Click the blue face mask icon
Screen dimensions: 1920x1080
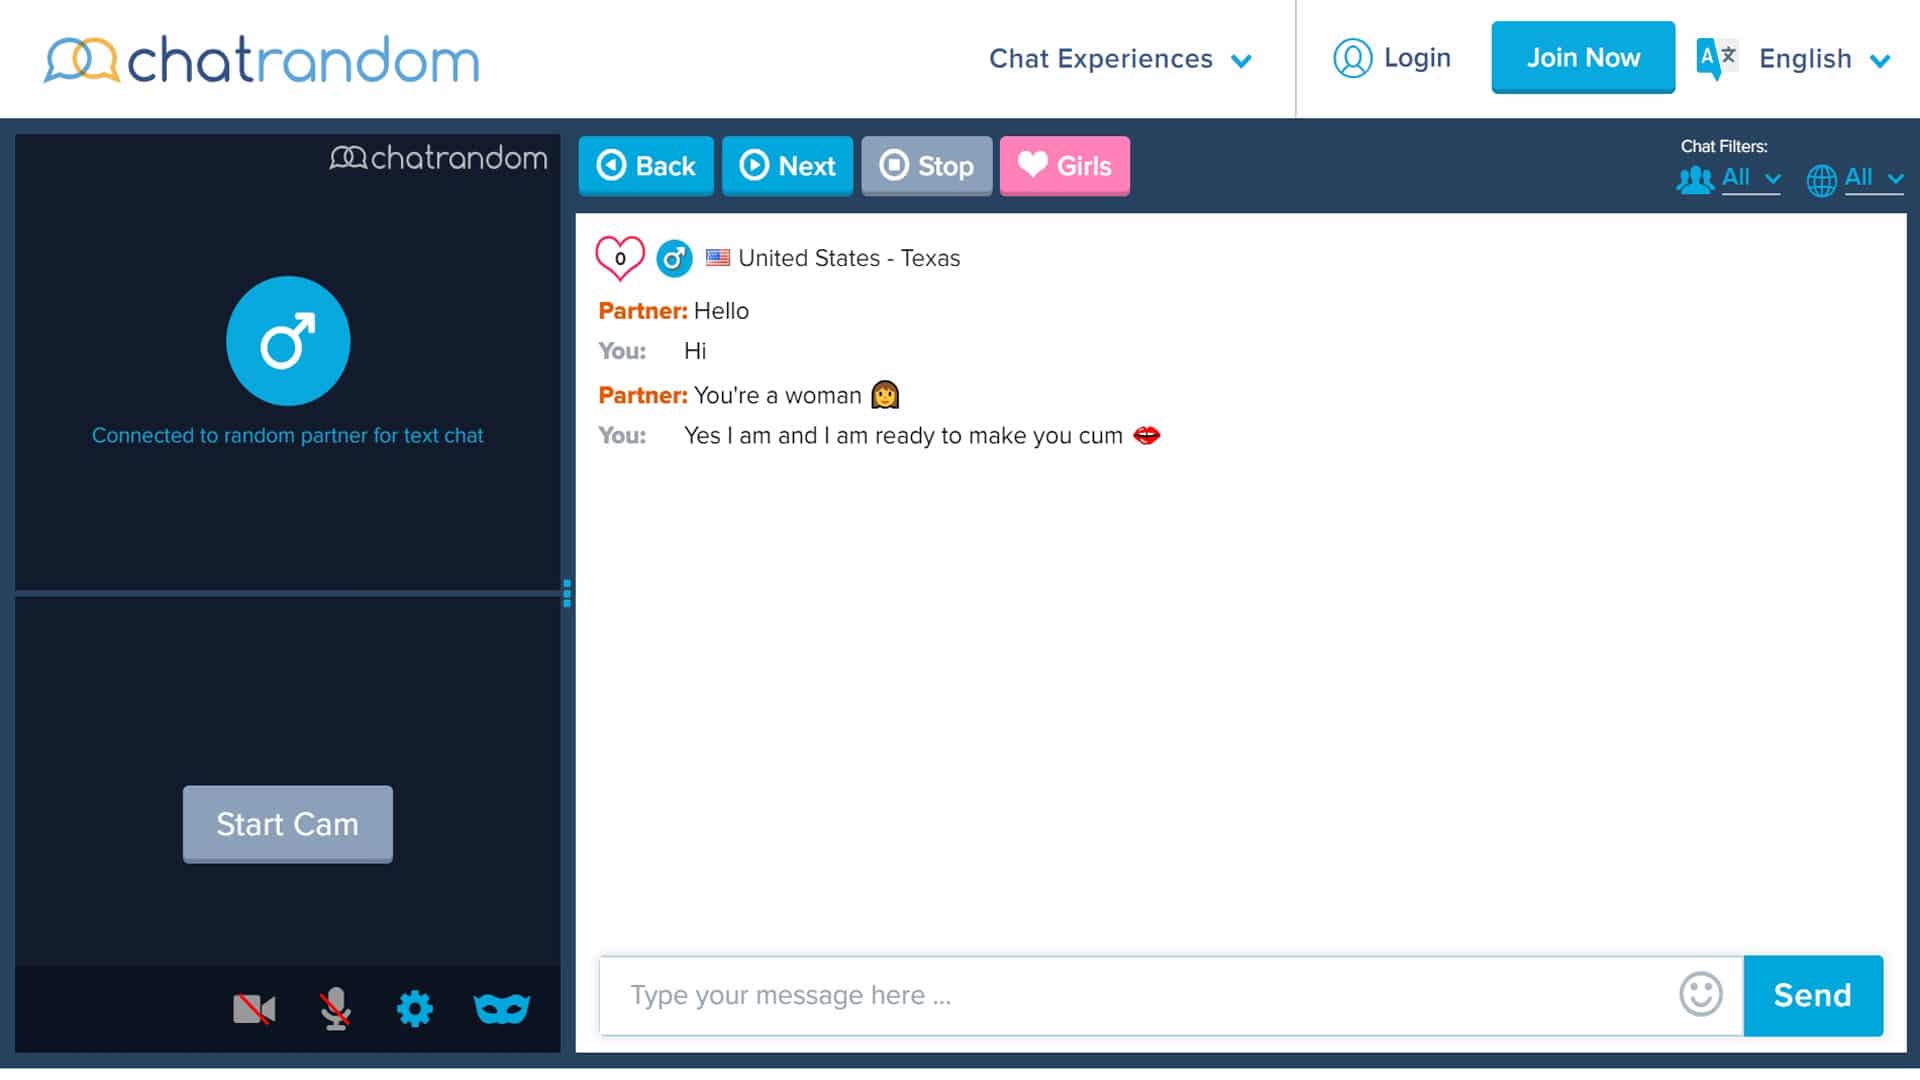[x=501, y=1008]
